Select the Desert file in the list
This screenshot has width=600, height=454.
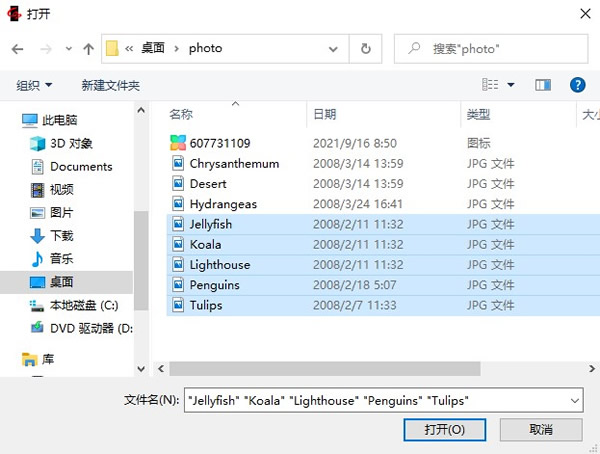[x=208, y=184]
